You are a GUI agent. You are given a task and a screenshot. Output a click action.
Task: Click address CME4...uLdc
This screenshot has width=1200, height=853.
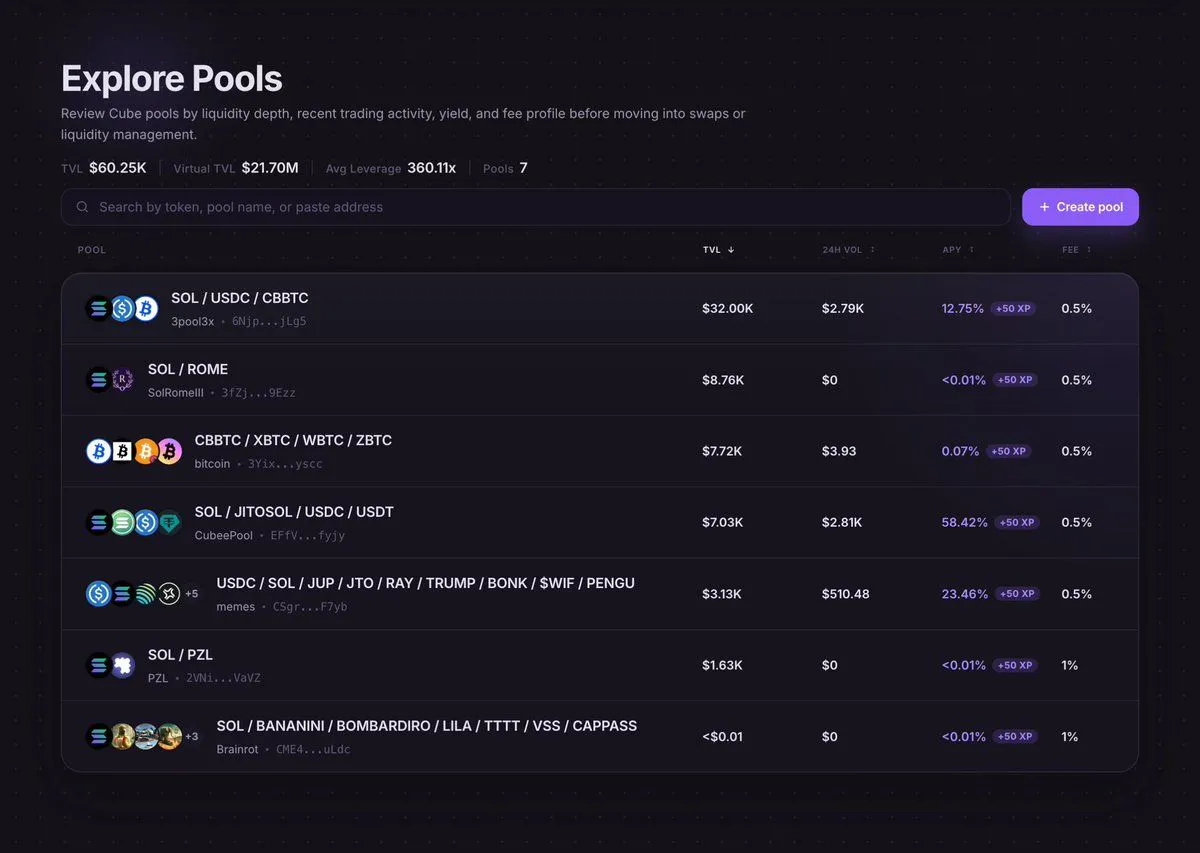(313, 750)
